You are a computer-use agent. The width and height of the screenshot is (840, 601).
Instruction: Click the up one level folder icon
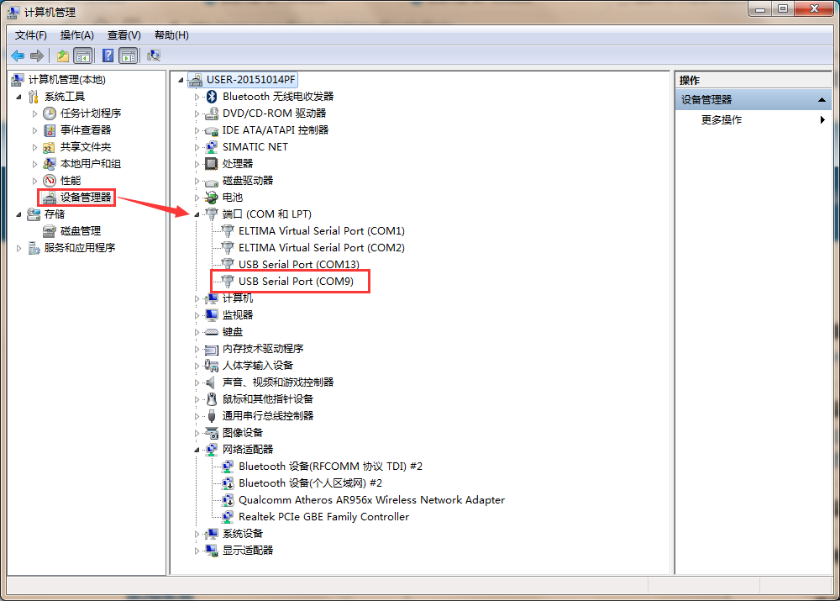(63, 56)
